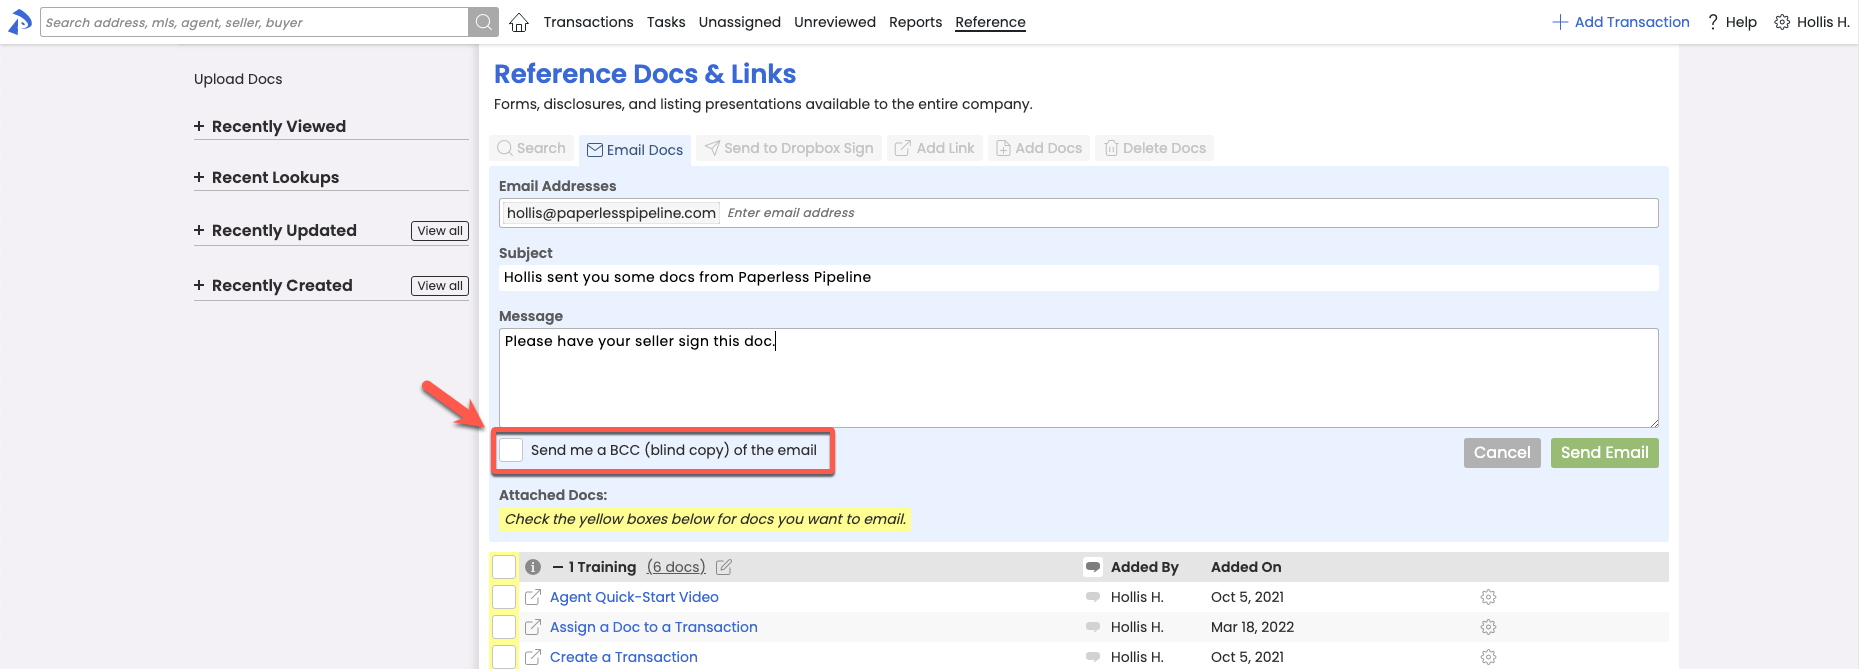
Task: Click the Subject text field
Action: (1078, 277)
